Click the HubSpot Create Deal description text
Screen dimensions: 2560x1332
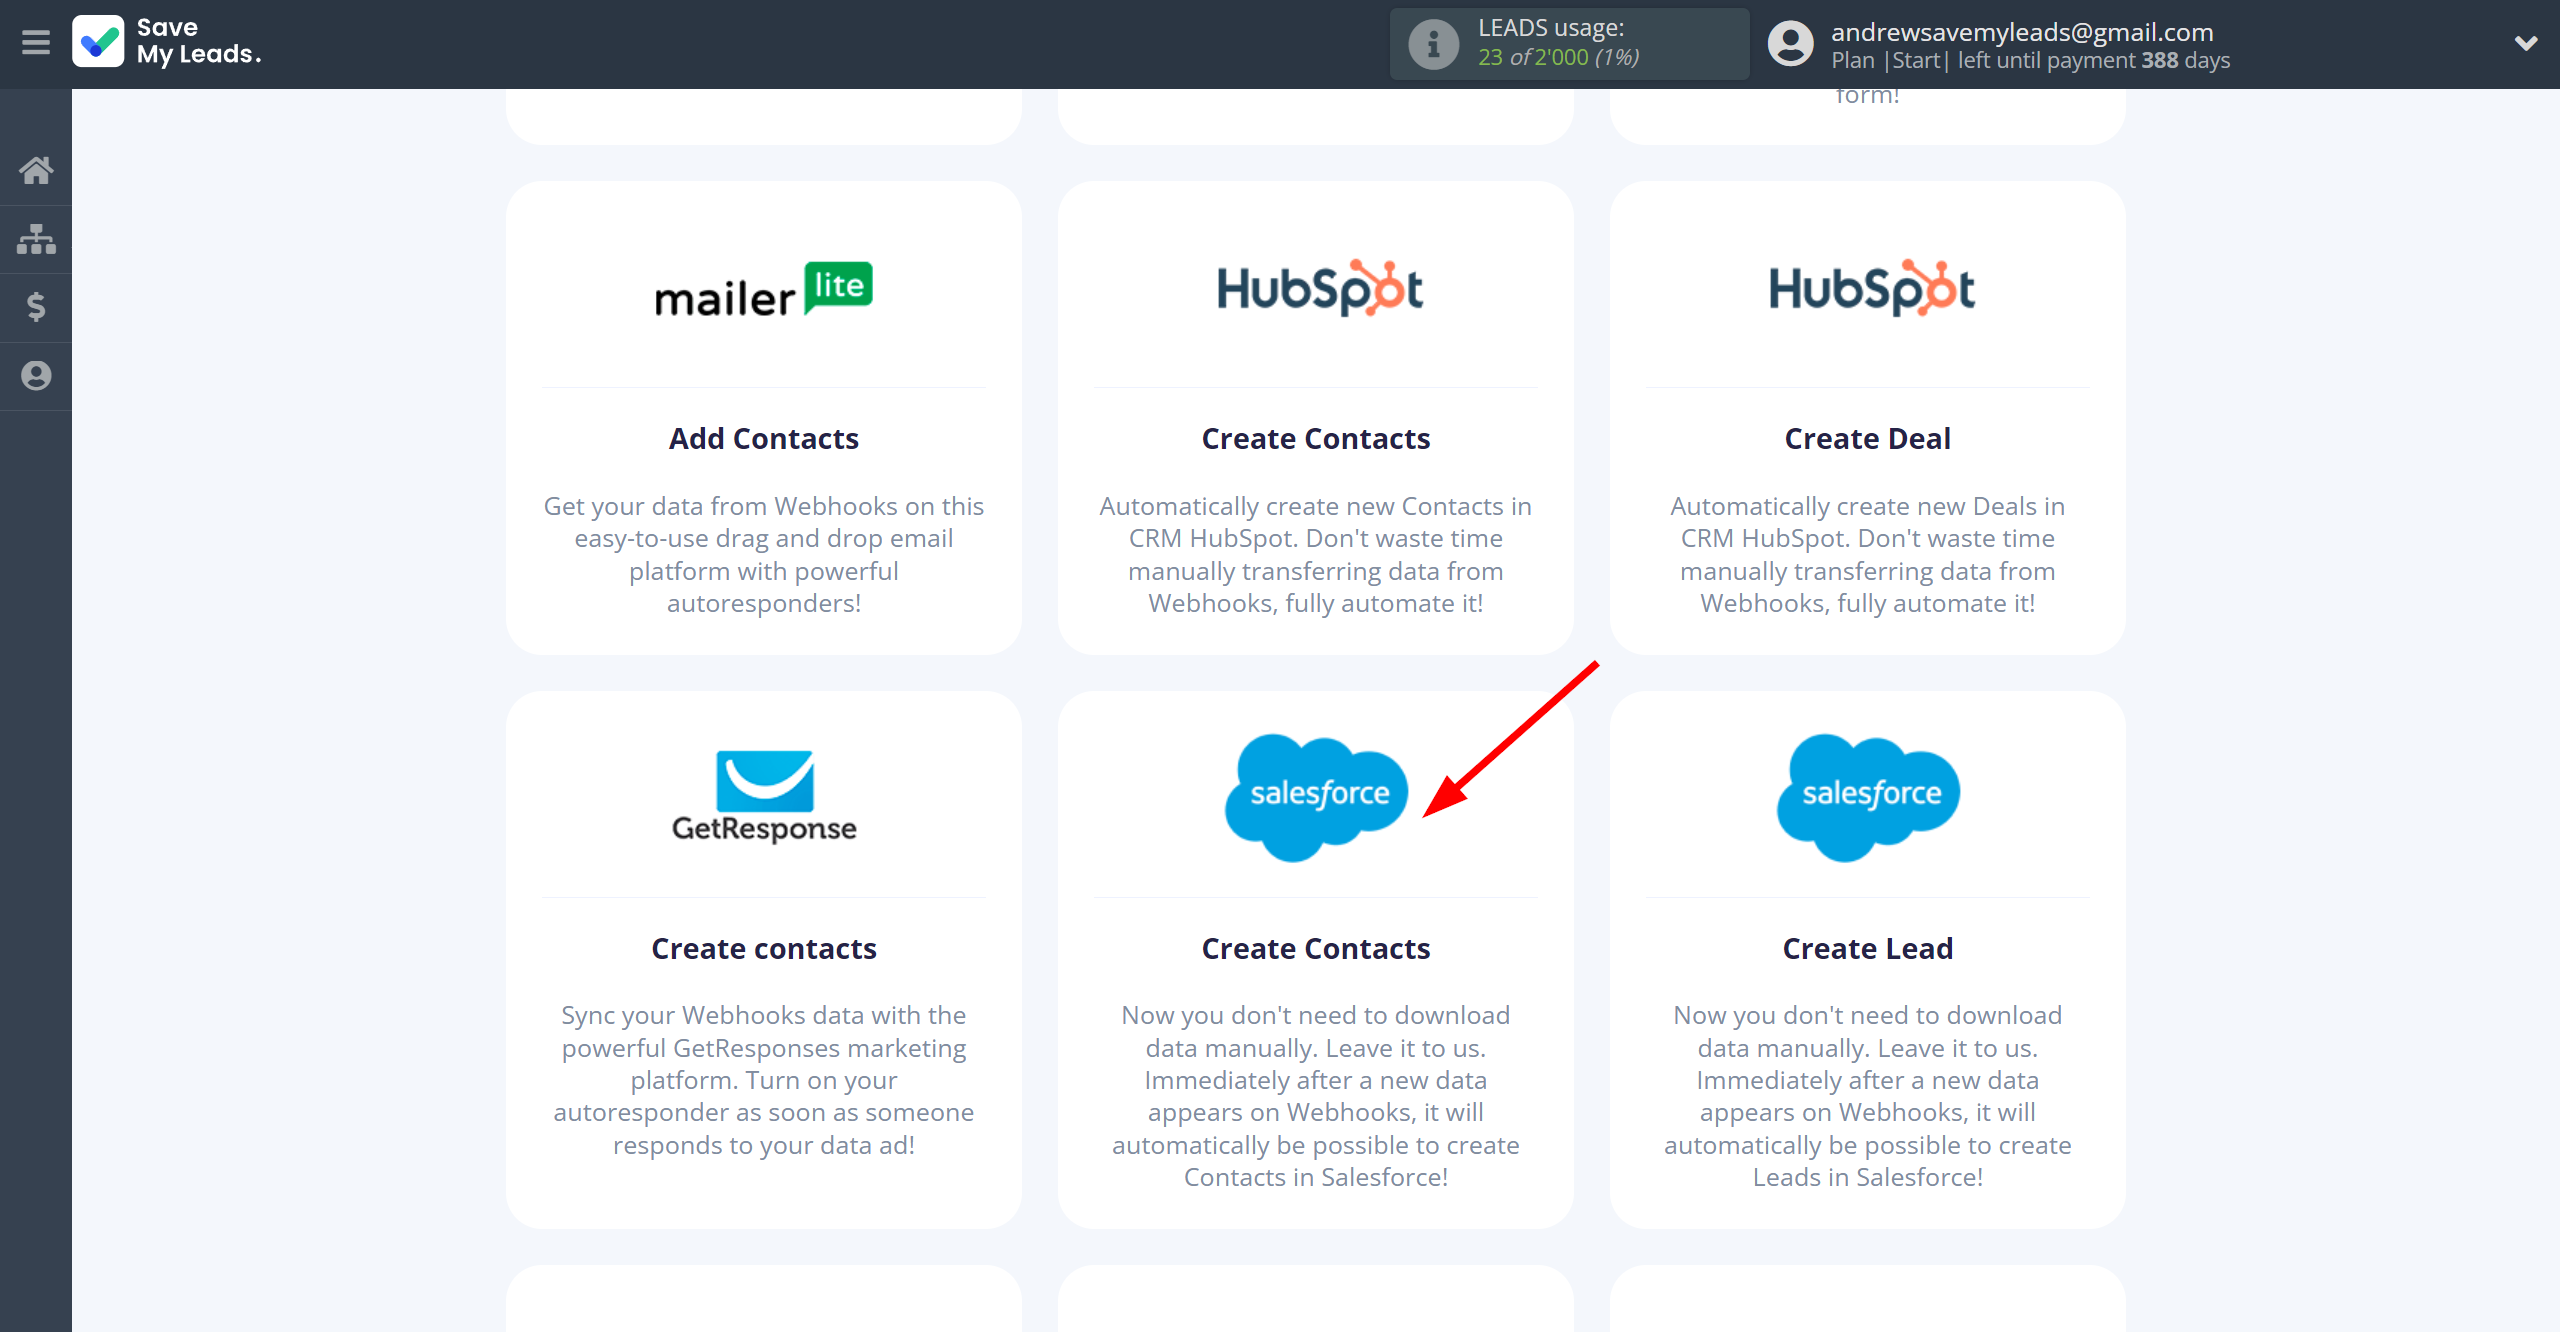(1868, 555)
